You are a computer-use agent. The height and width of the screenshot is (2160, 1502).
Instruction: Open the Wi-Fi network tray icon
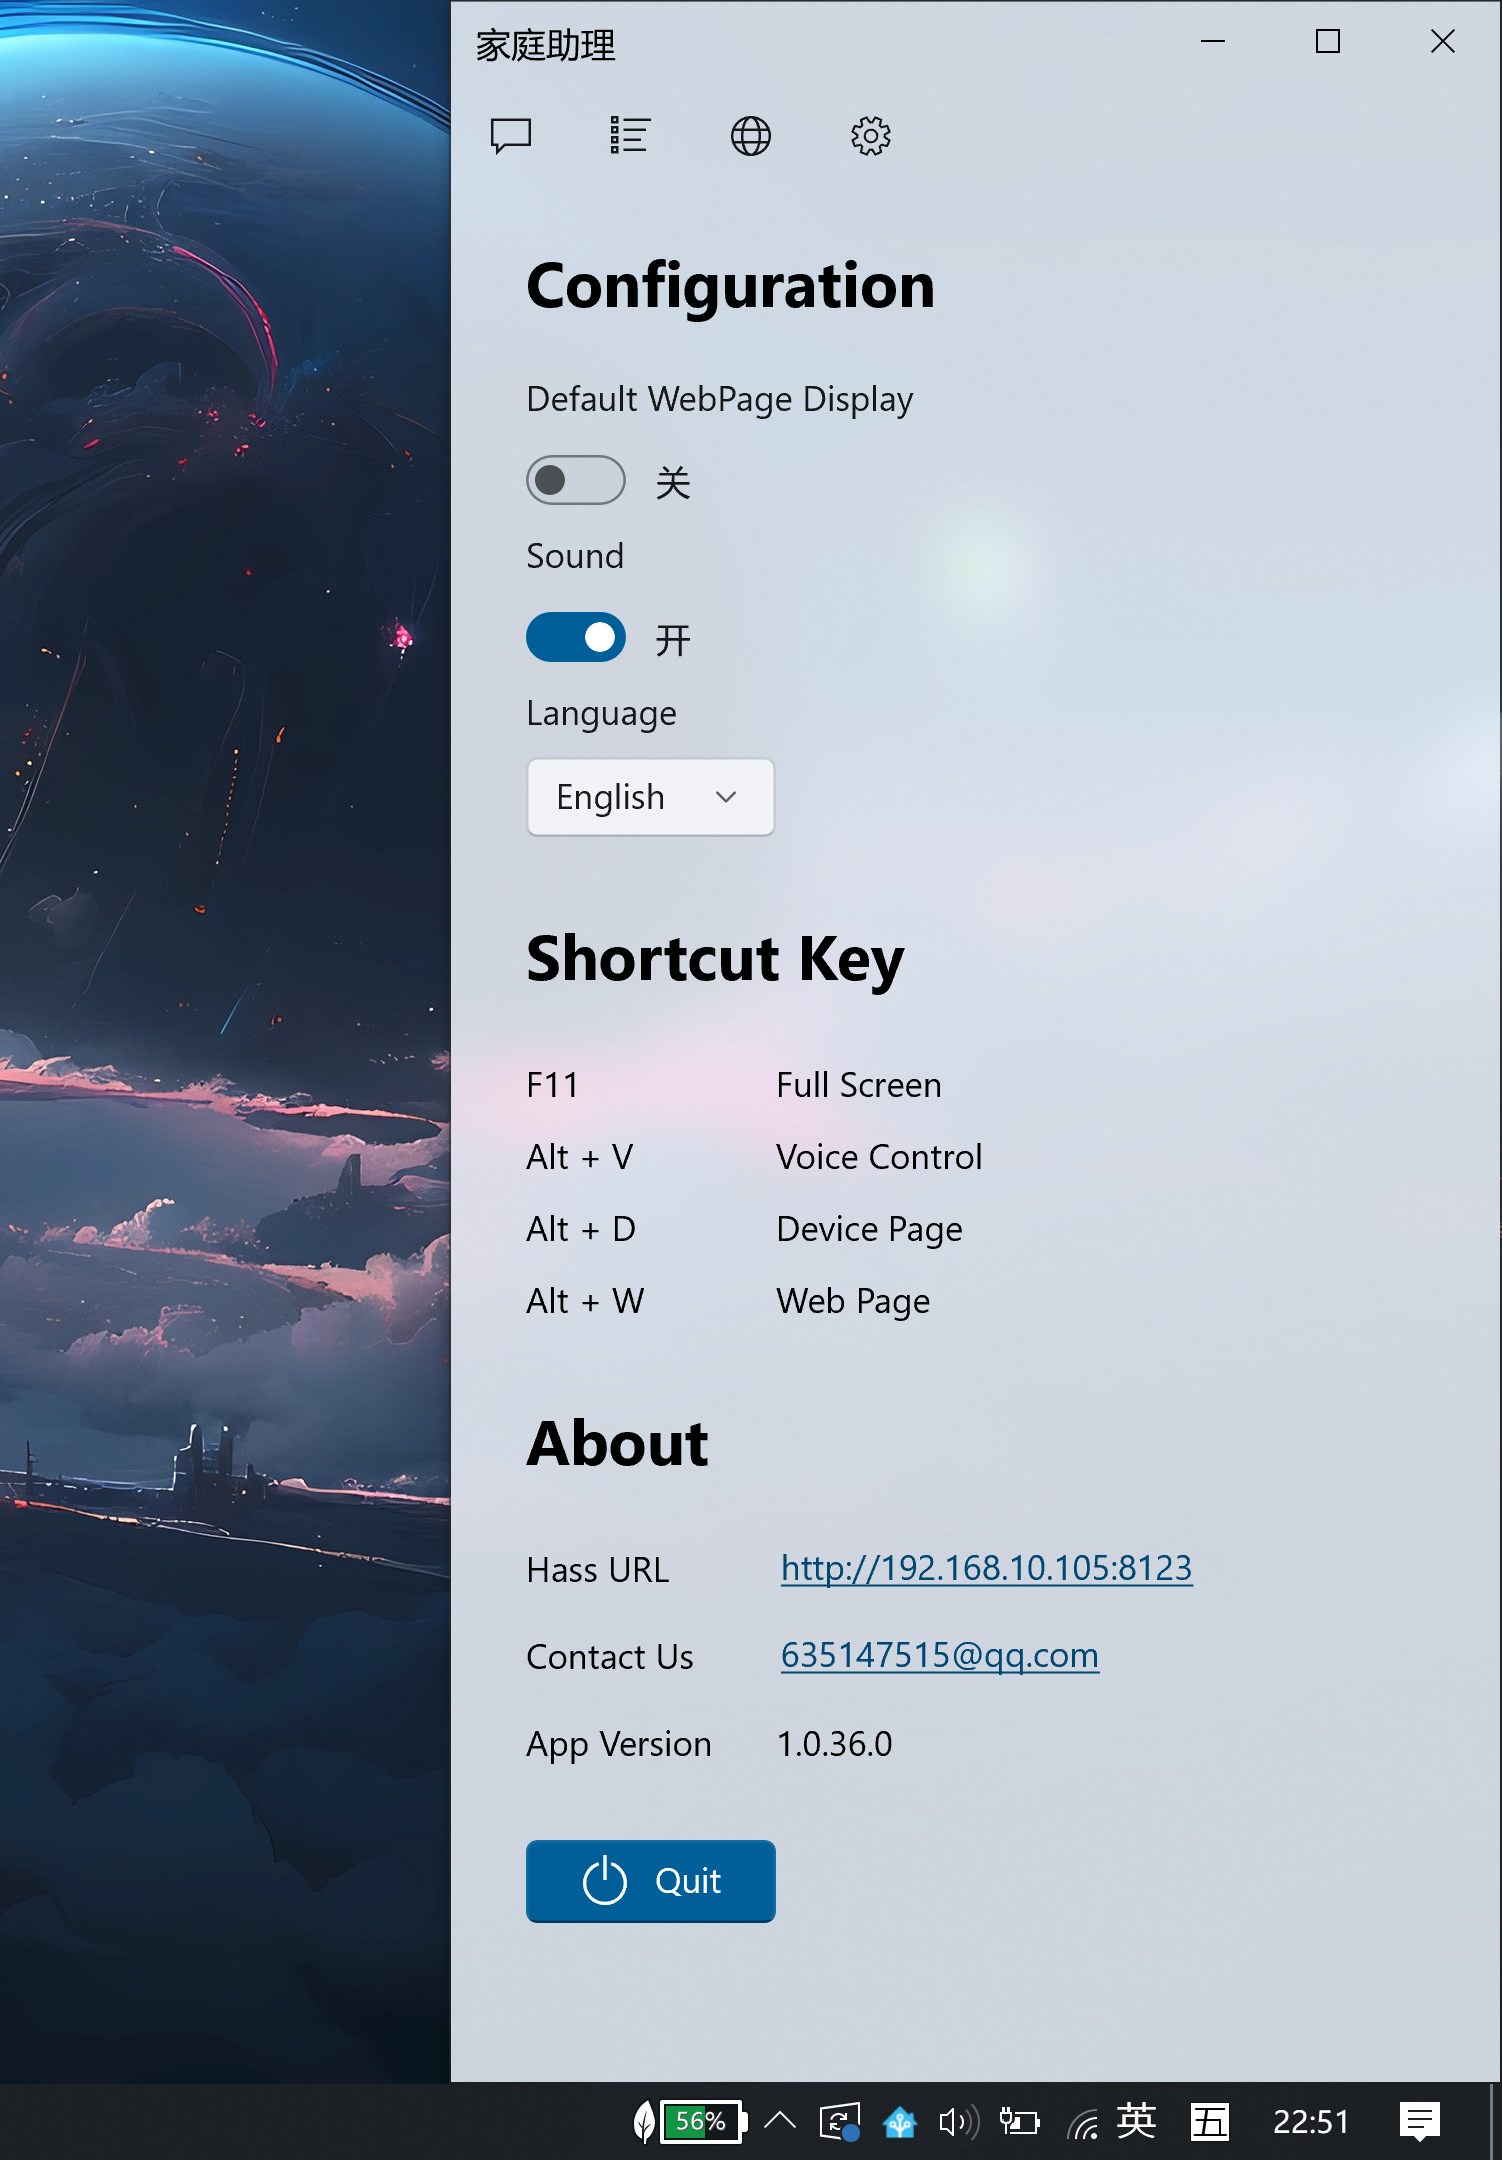(1083, 2123)
